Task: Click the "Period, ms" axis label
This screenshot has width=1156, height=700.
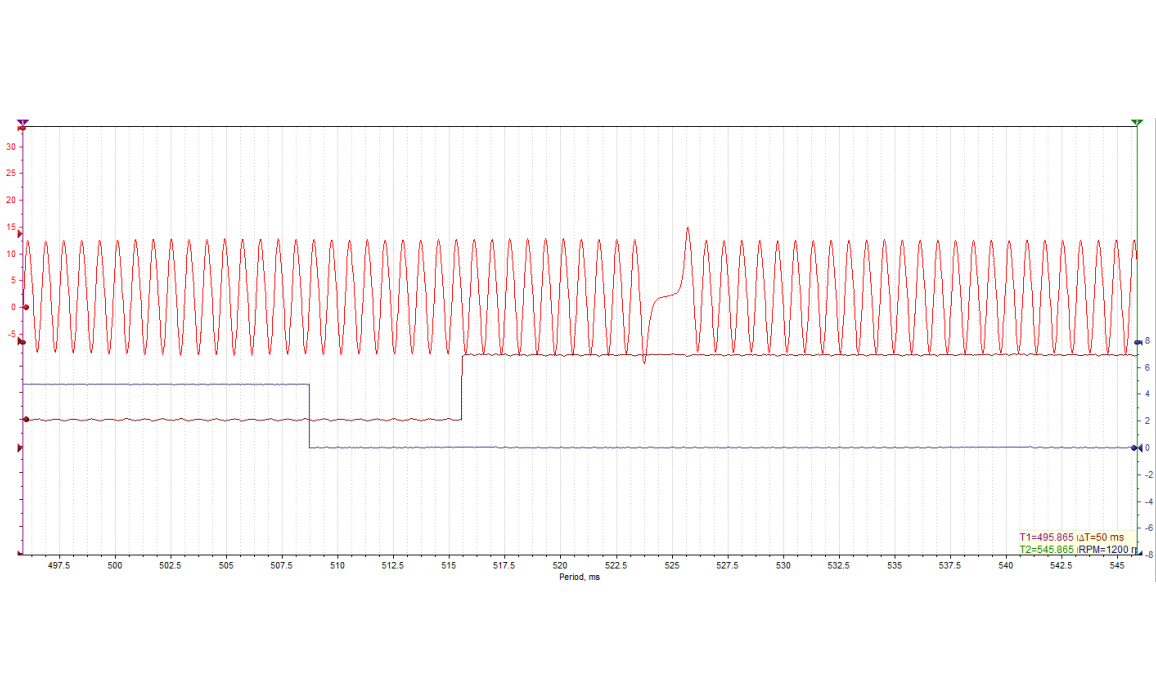Action: tap(579, 577)
